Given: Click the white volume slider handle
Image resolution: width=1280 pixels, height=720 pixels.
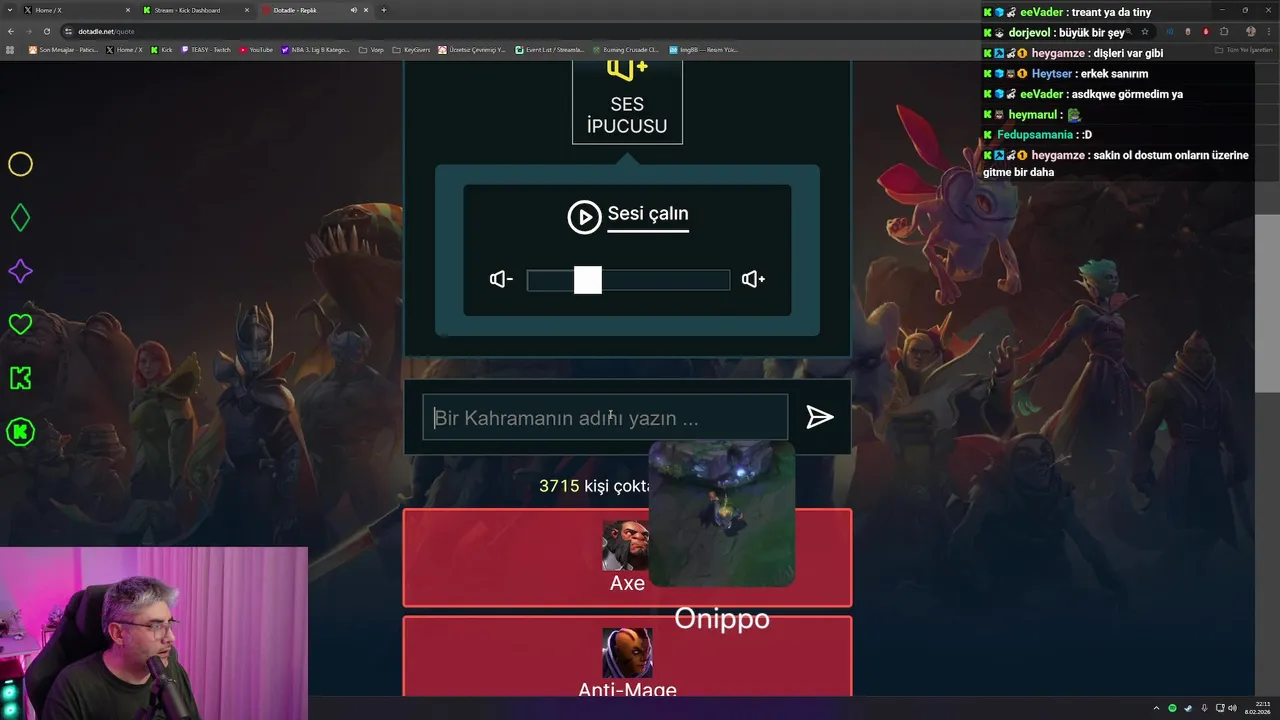Looking at the screenshot, I should [x=588, y=280].
